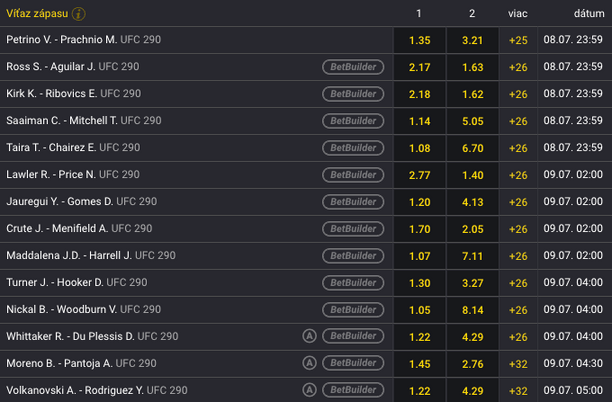Click the info icon next to Víťaz zápasu
This screenshot has height=402, width=612.
point(78,14)
